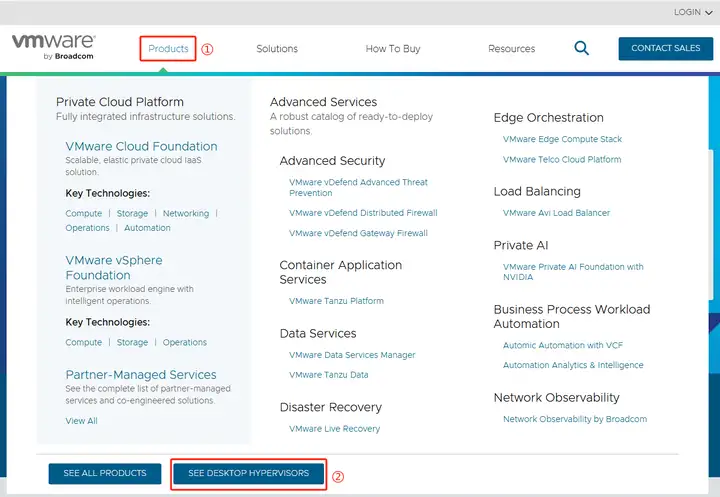Open Automation Analytics & Intelligence link

click(x=573, y=365)
